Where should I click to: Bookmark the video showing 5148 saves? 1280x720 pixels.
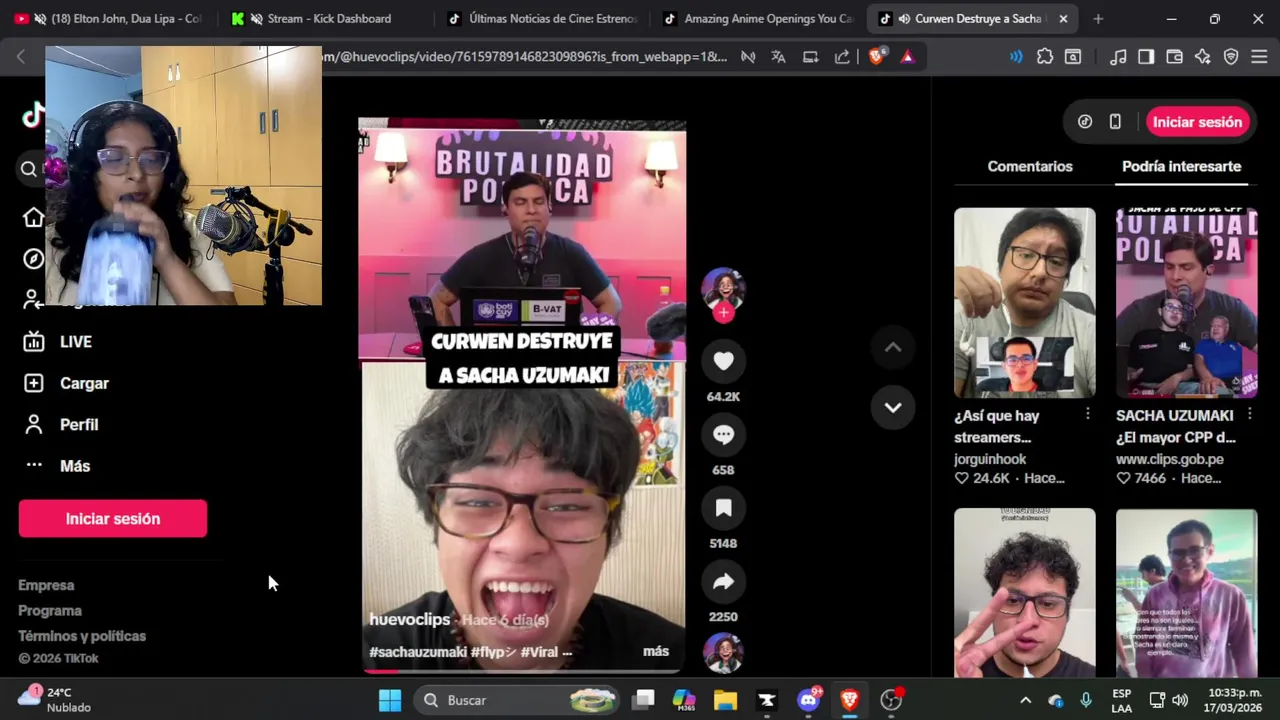(723, 508)
